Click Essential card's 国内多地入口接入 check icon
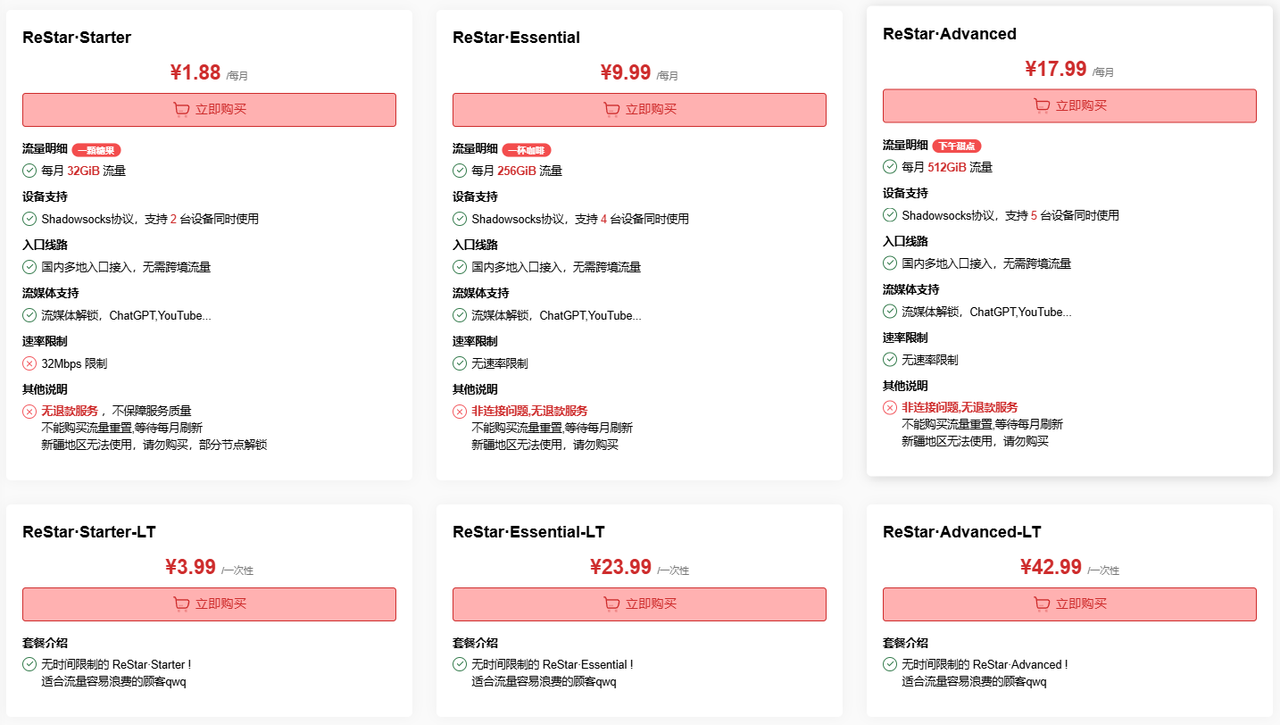Viewport: 1280px width, 725px height. click(x=460, y=267)
